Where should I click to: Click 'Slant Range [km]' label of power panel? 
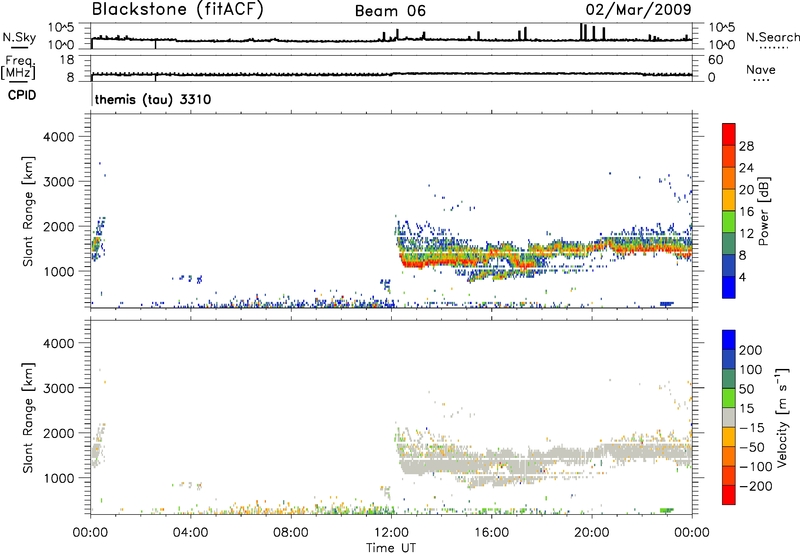(28, 211)
